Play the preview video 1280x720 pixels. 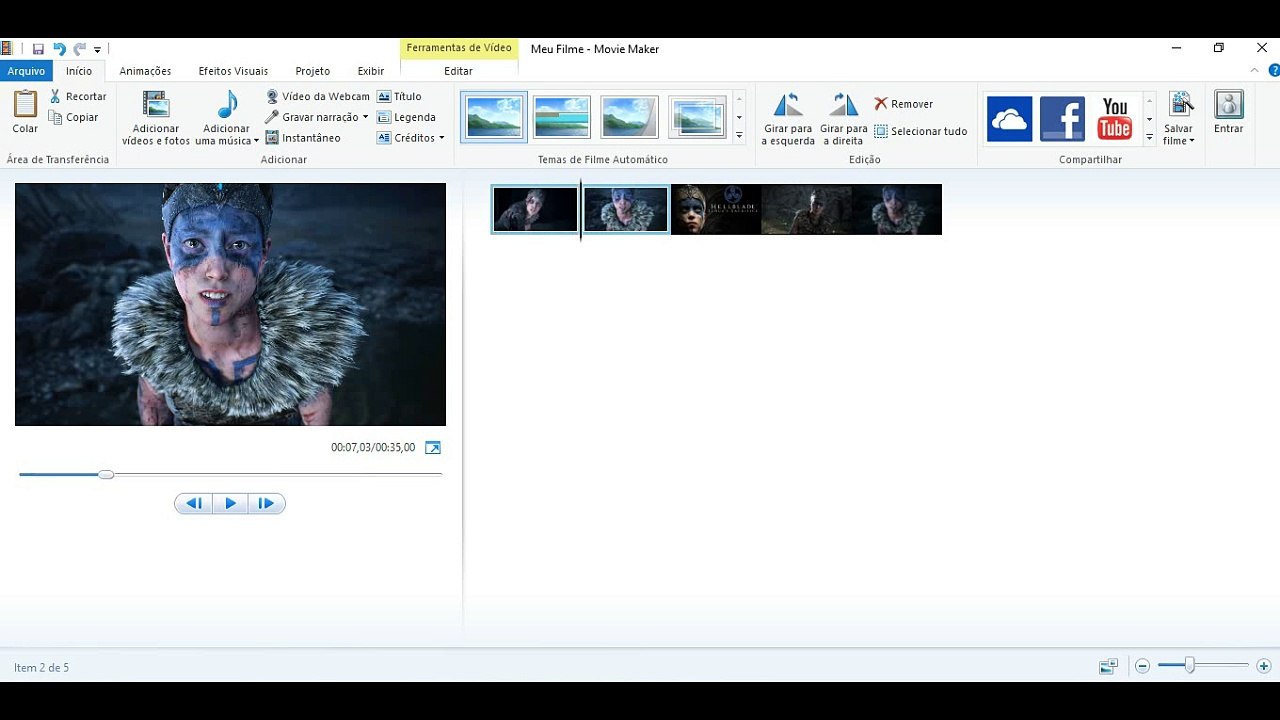click(x=230, y=504)
